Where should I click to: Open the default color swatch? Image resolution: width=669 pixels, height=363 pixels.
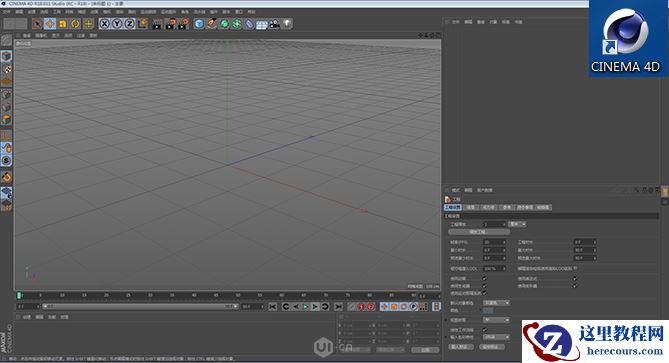pyautogui.click(x=488, y=311)
